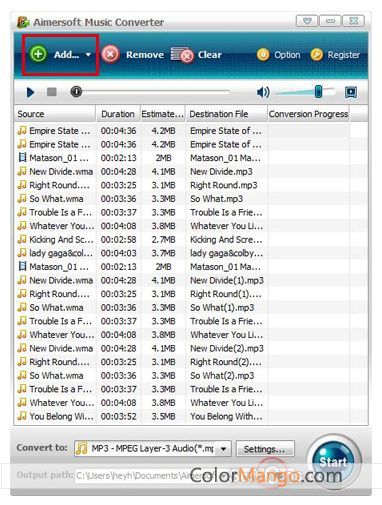Open the Add dropdown arrow

click(x=88, y=55)
